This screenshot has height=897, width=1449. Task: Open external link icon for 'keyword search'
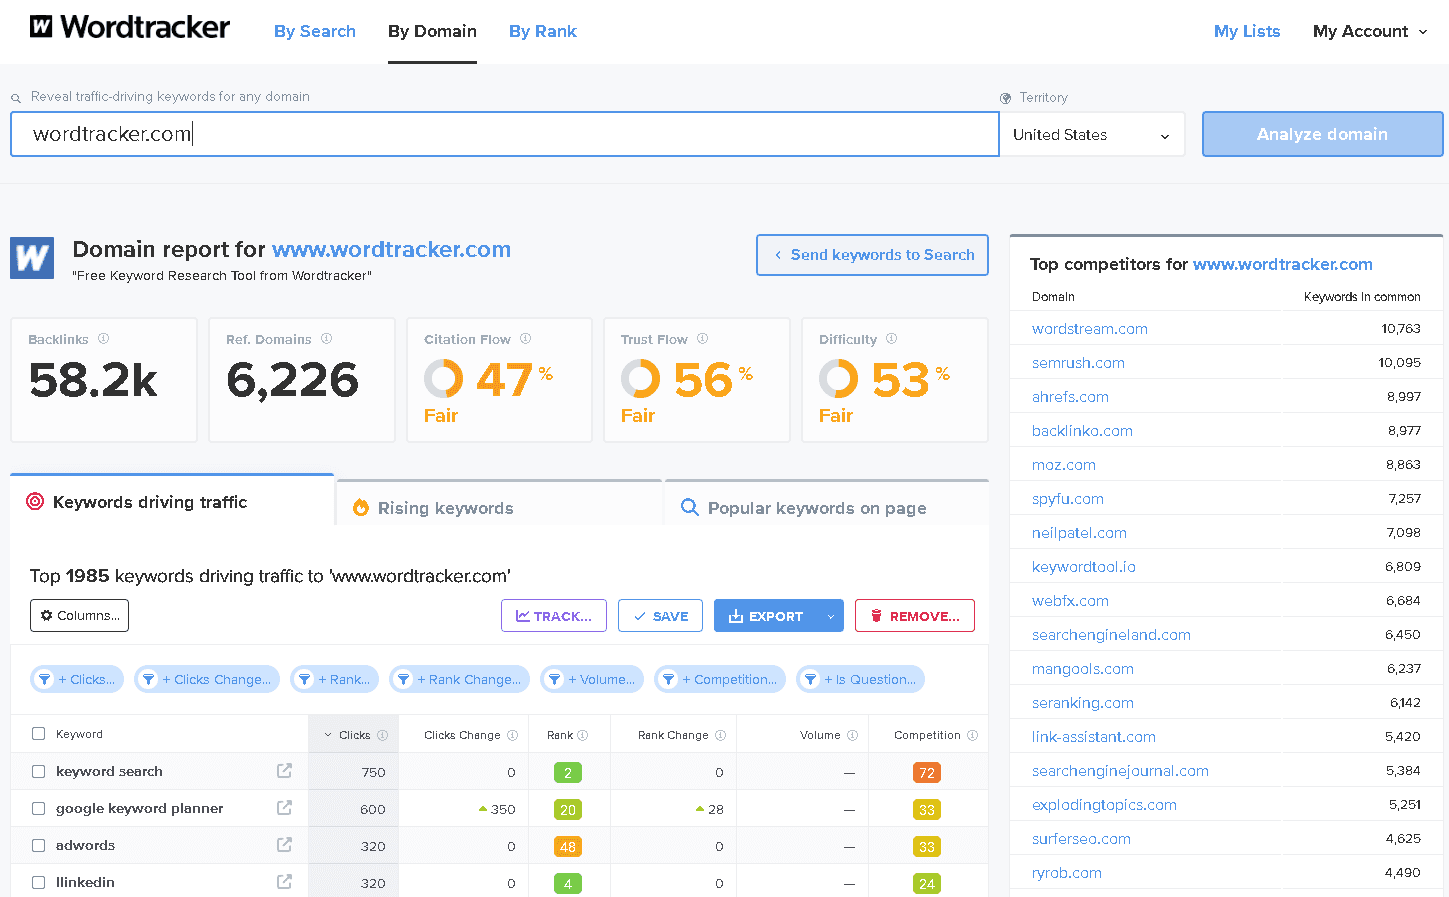click(x=284, y=771)
